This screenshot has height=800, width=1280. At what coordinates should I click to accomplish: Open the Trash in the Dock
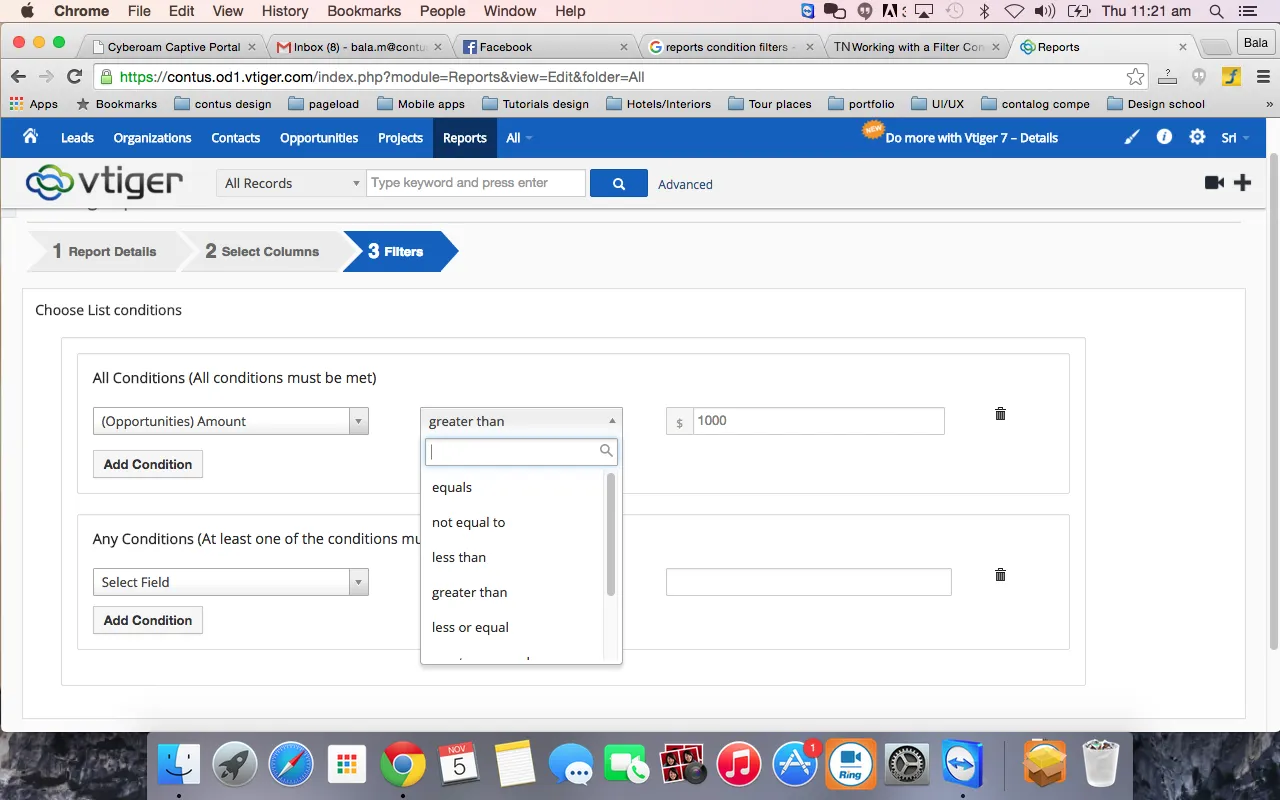coord(1100,764)
